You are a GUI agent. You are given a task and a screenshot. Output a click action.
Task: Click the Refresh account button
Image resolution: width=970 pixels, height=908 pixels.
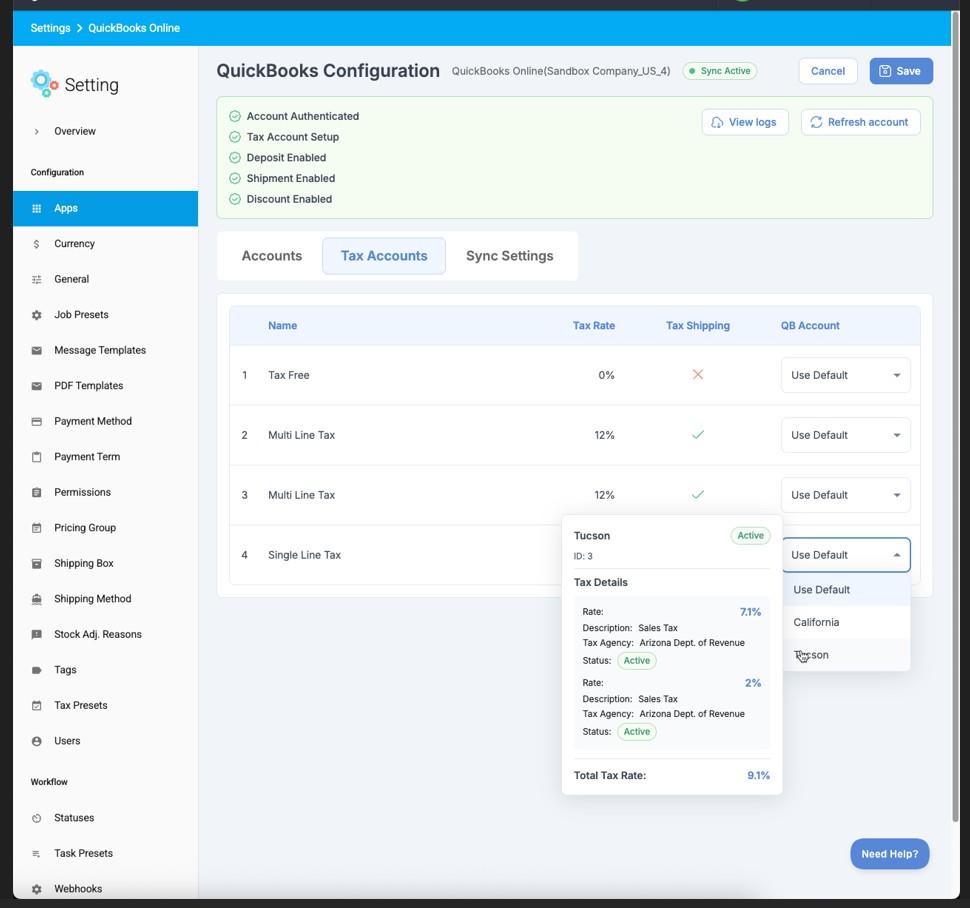[x=860, y=122]
